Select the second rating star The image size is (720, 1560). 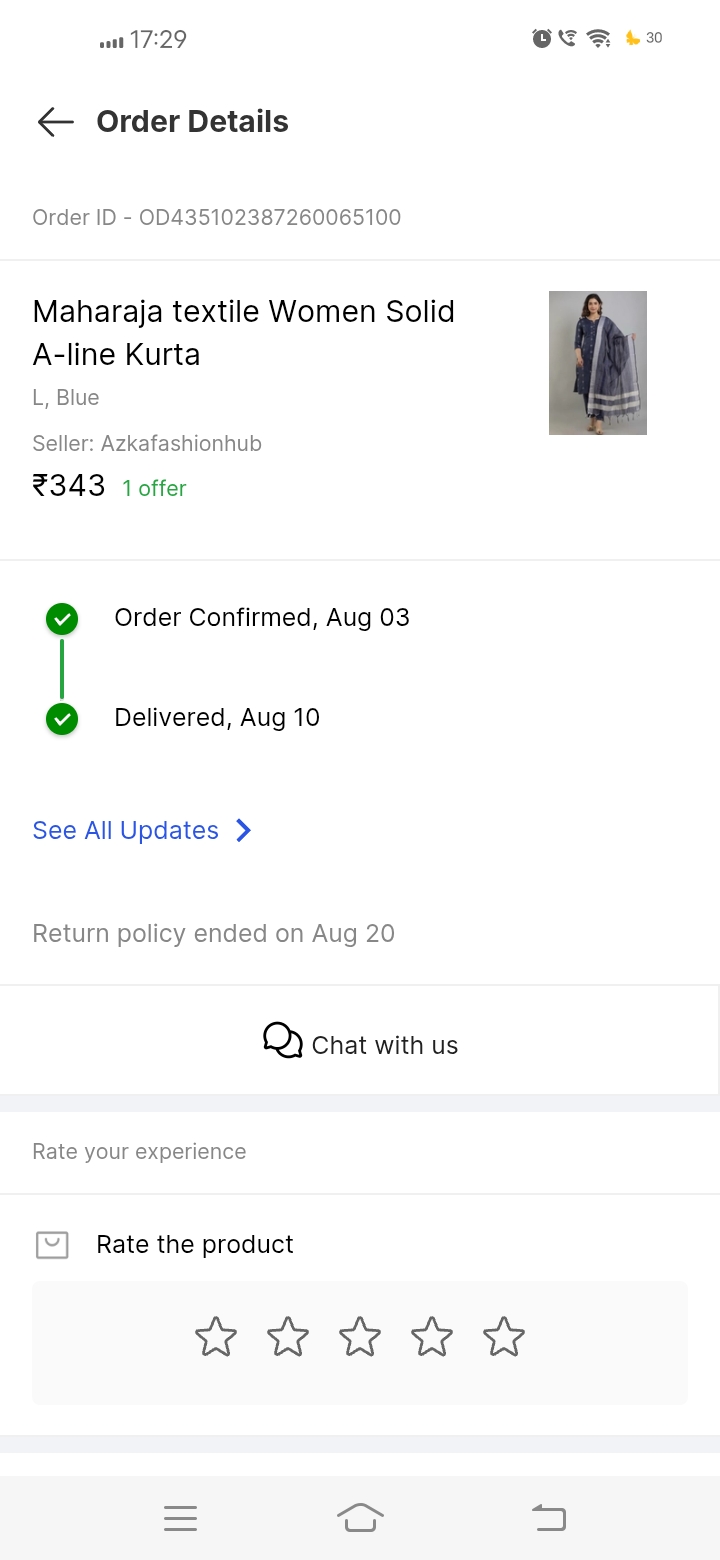(288, 1337)
